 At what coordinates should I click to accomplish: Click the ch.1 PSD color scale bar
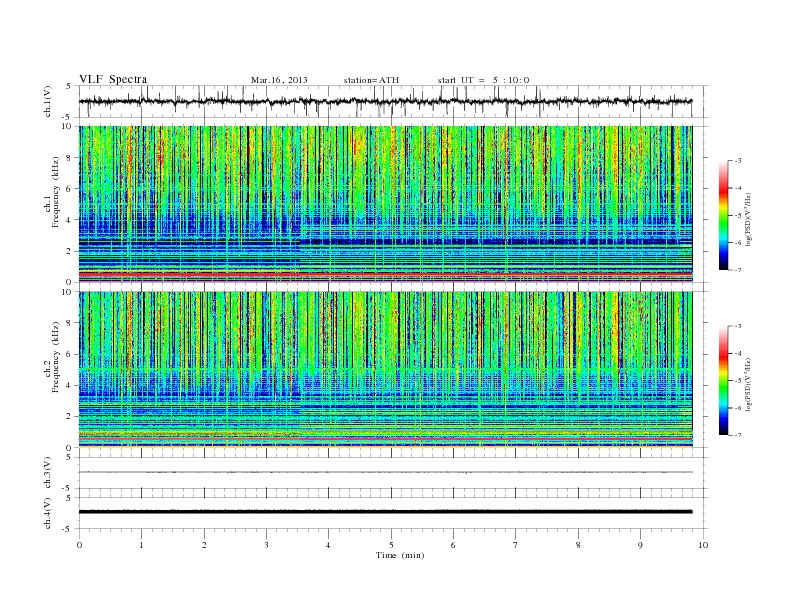coord(723,215)
